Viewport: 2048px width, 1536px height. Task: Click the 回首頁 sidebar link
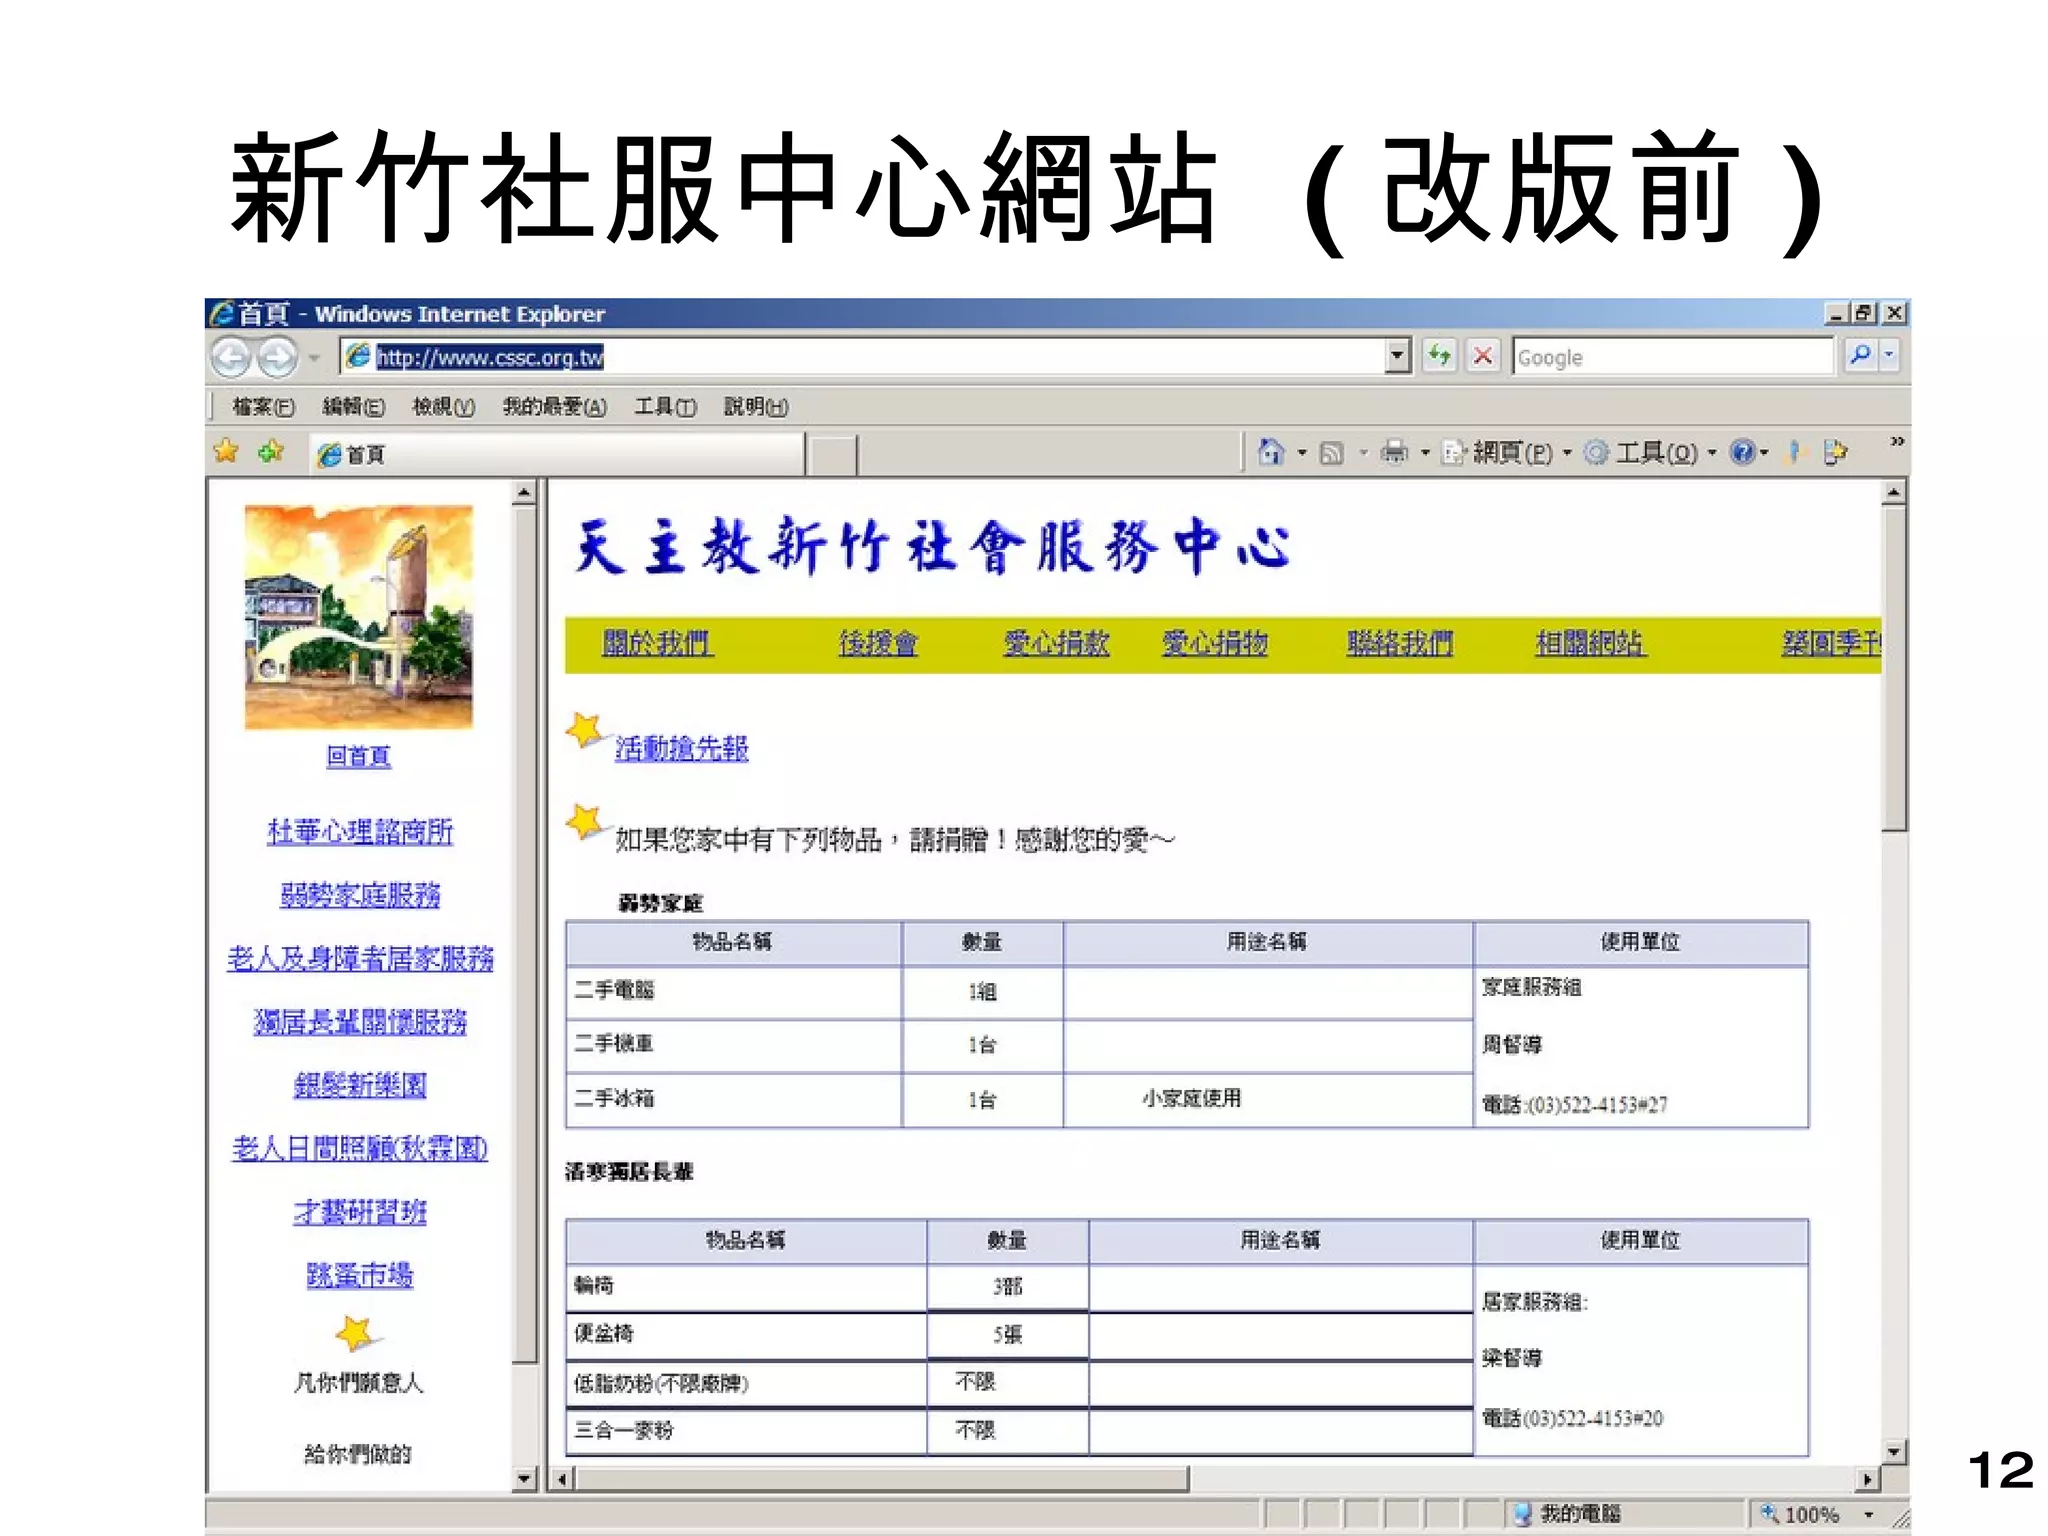pos(358,756)
